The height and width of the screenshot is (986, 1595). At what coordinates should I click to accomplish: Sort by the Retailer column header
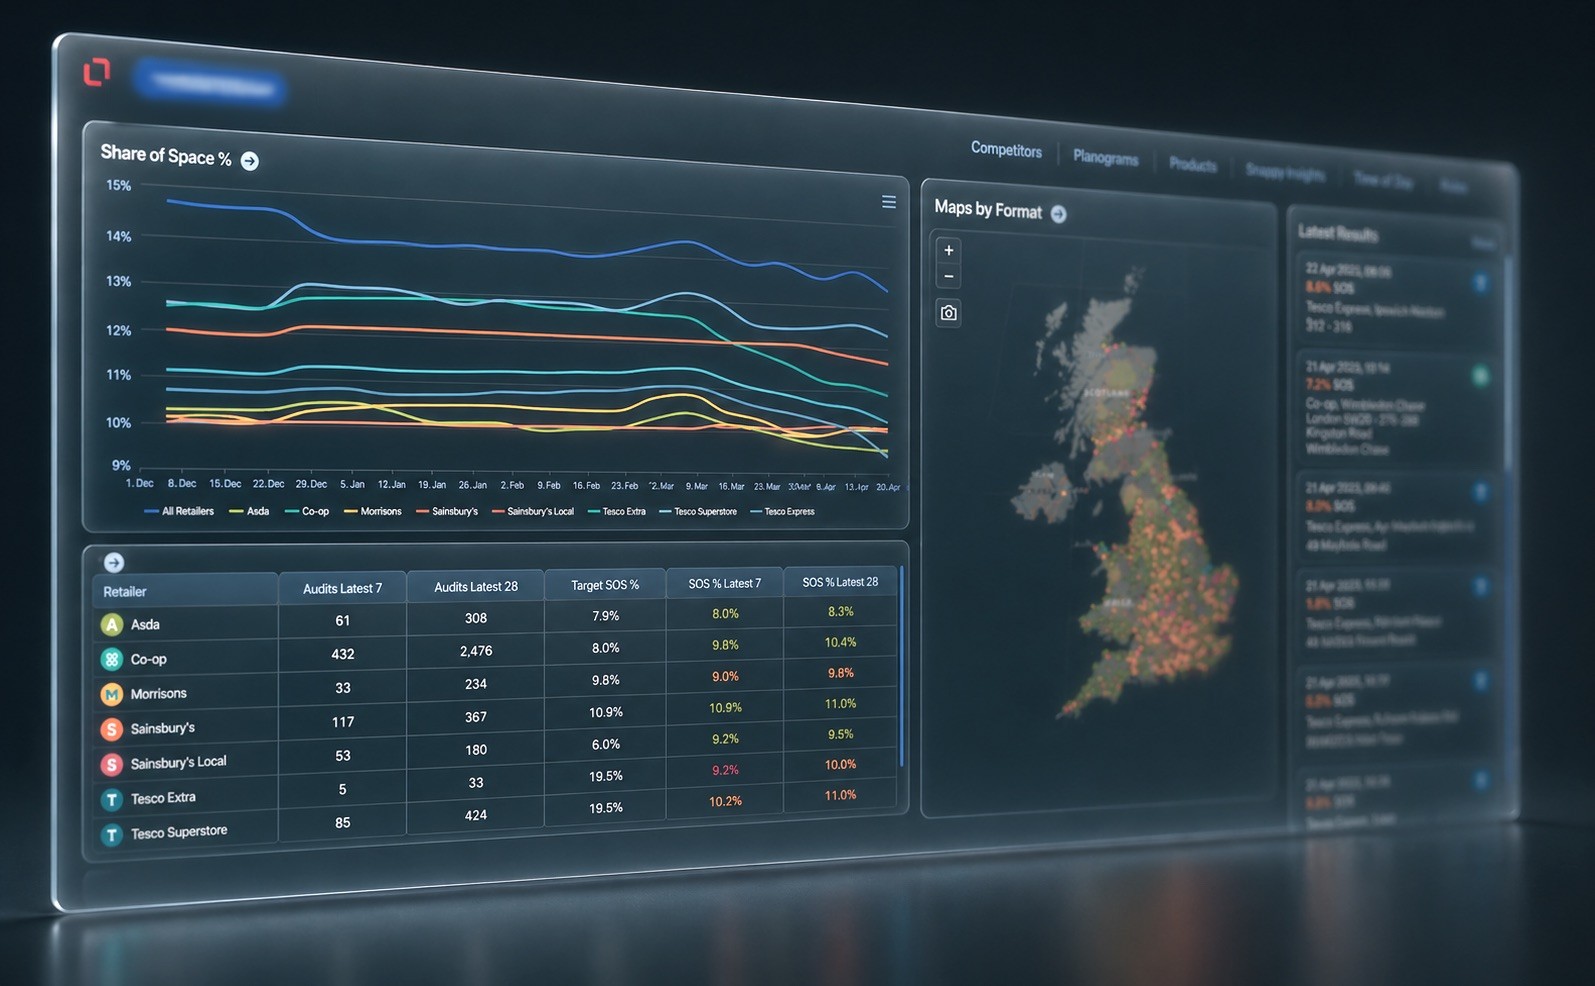point(185,590)
